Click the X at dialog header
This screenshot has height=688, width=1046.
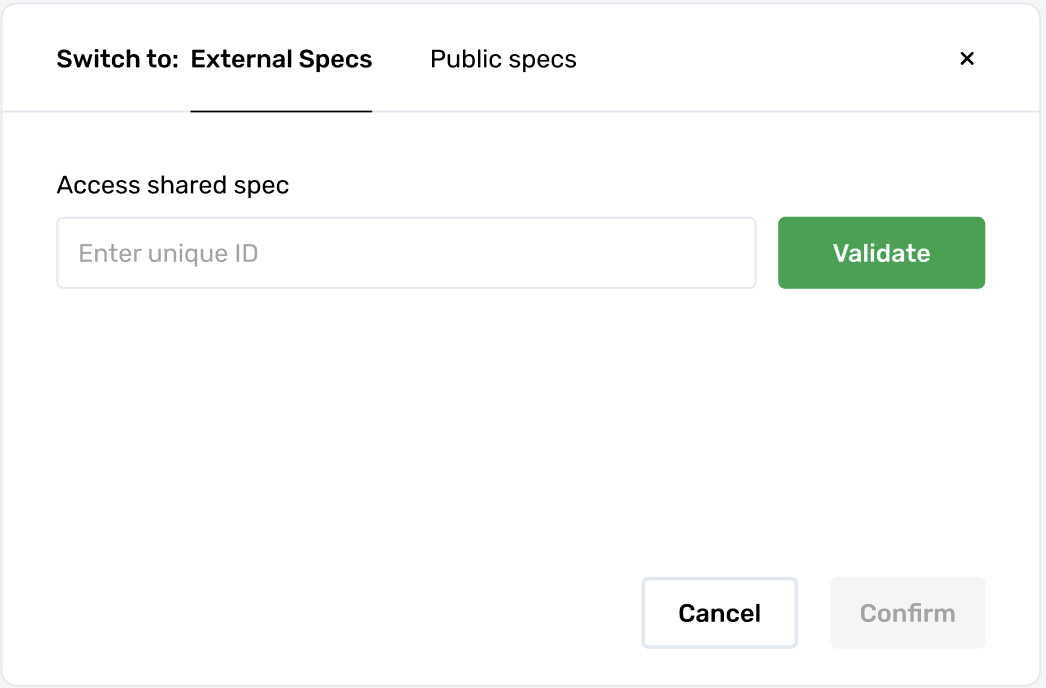click(967, 59)
